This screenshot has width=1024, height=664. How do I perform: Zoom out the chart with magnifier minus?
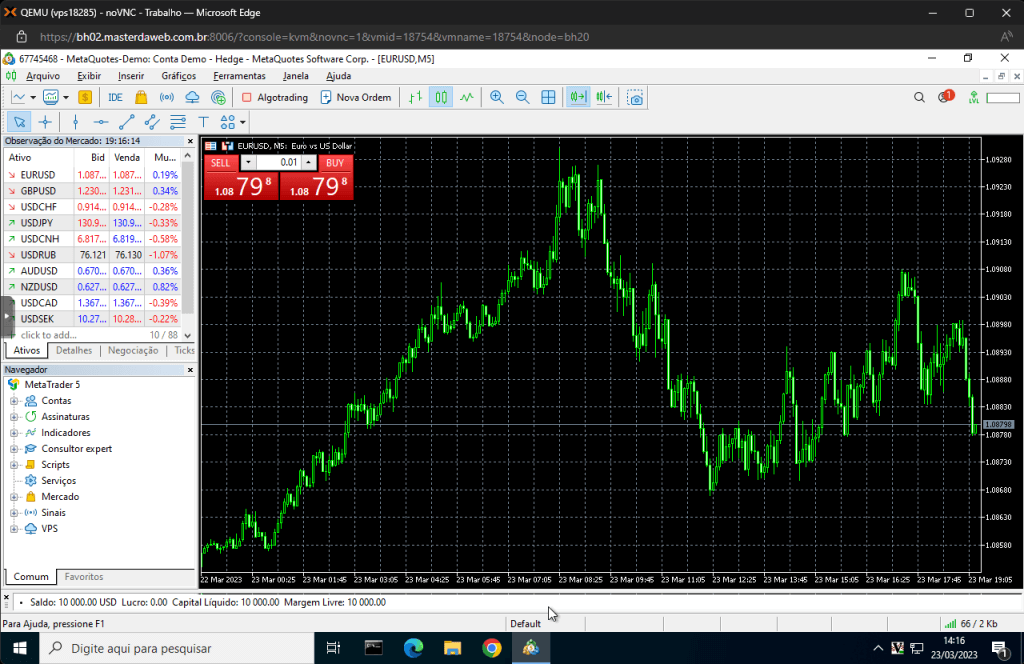point(522,97)
